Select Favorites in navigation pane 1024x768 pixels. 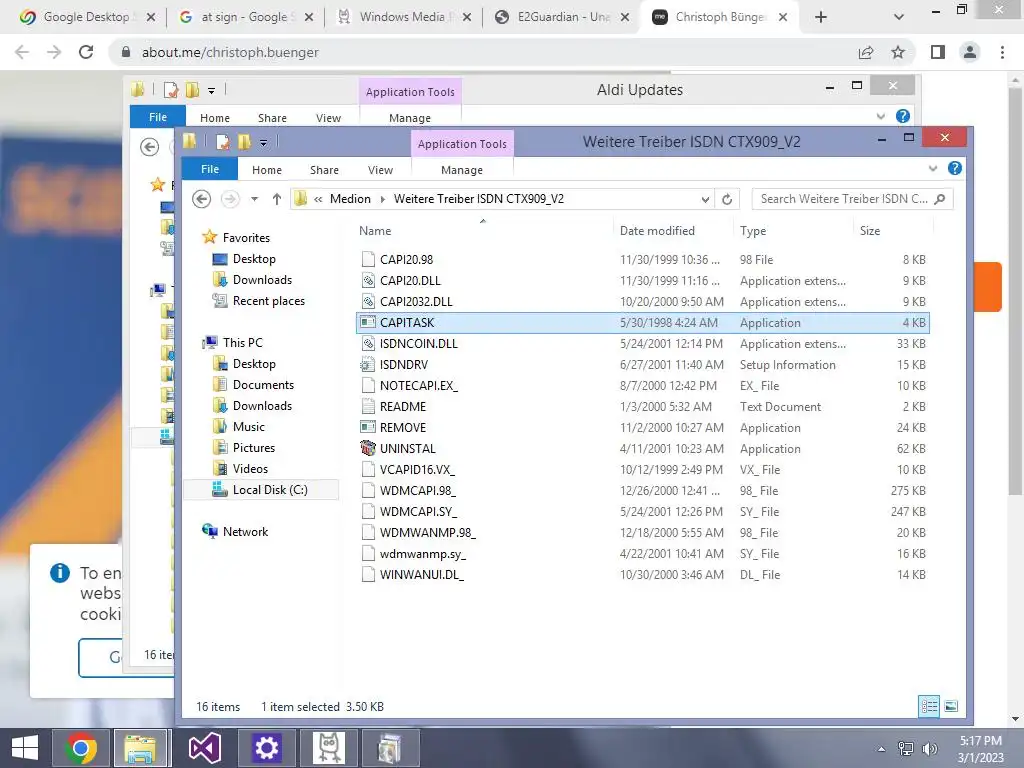tap(246, 238)
